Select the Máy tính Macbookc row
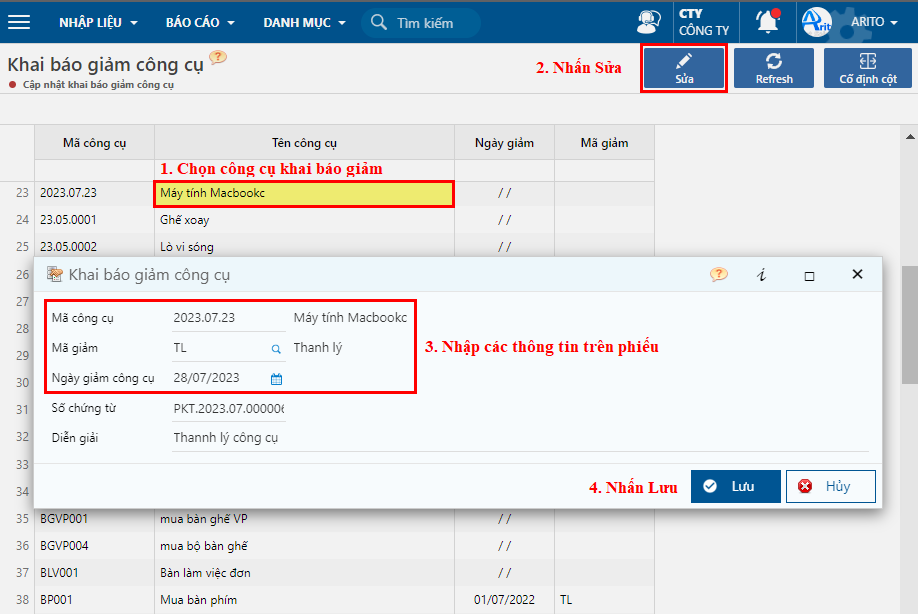 pyautogui.click(x=304, y=193)
